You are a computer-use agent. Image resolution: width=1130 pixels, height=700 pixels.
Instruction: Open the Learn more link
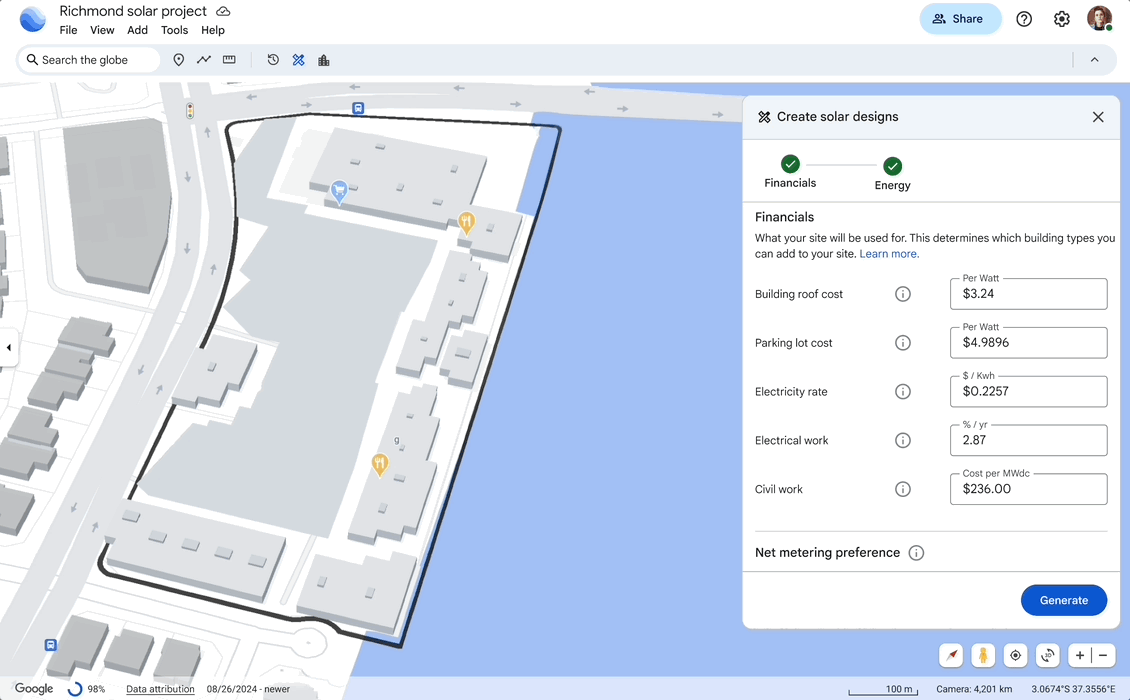(x=889, y=253)
